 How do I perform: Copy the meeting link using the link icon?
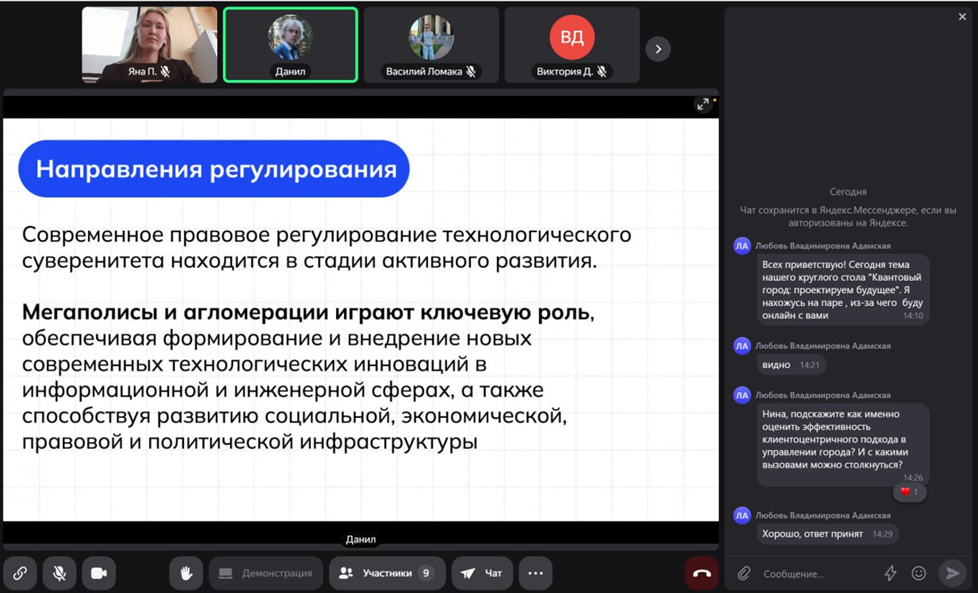click(x=20, y=573)
